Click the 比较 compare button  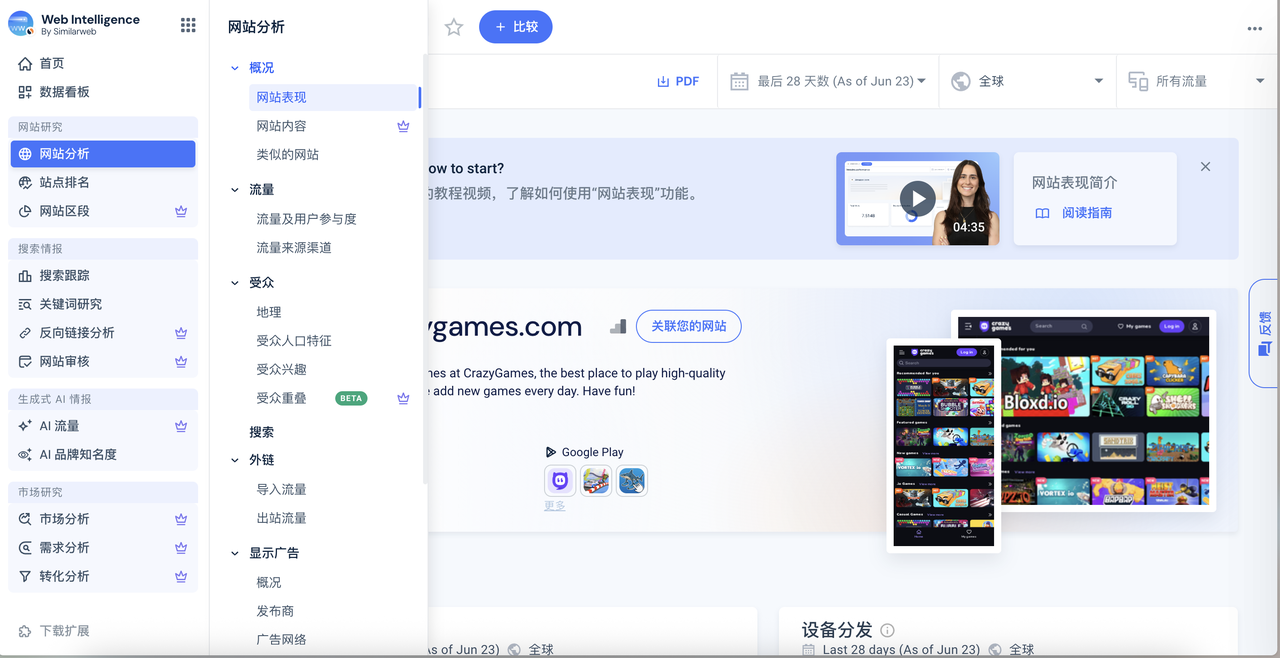tap(515, 27)
